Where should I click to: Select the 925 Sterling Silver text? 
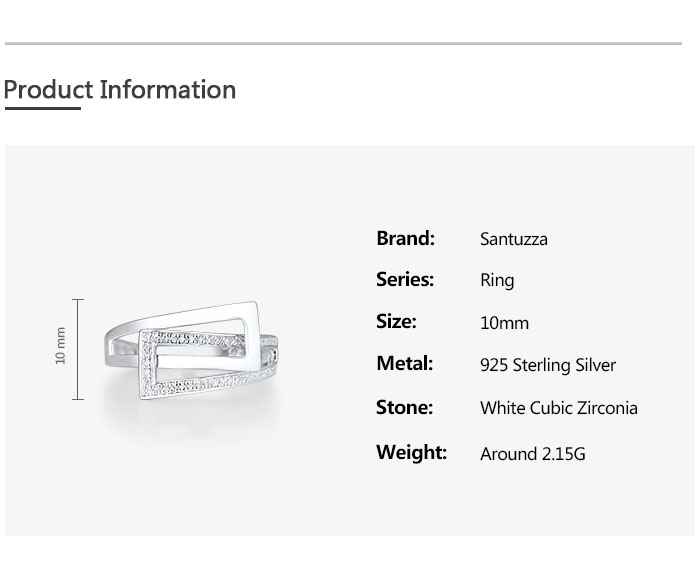click(x=547, y=365)
